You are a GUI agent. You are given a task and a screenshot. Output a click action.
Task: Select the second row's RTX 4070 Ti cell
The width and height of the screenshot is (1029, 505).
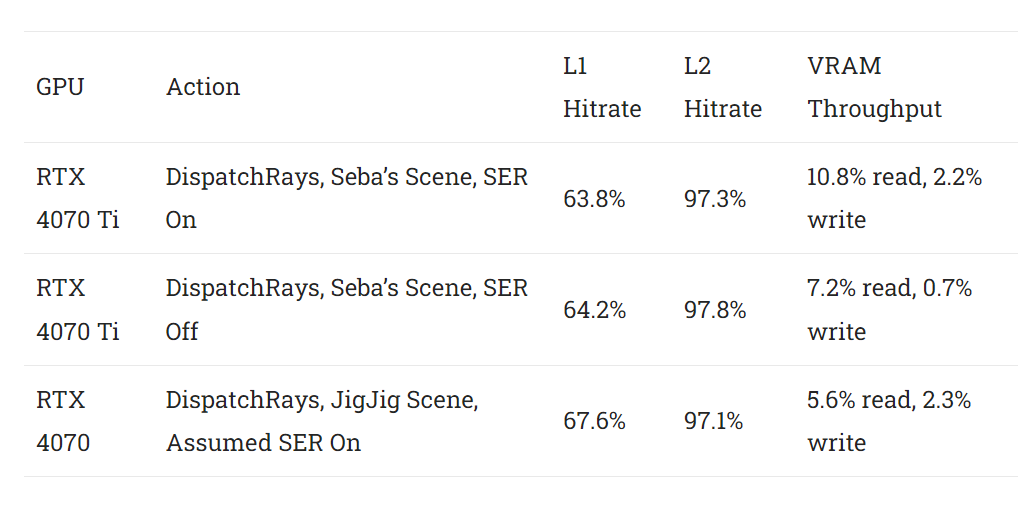coord(77,309)
